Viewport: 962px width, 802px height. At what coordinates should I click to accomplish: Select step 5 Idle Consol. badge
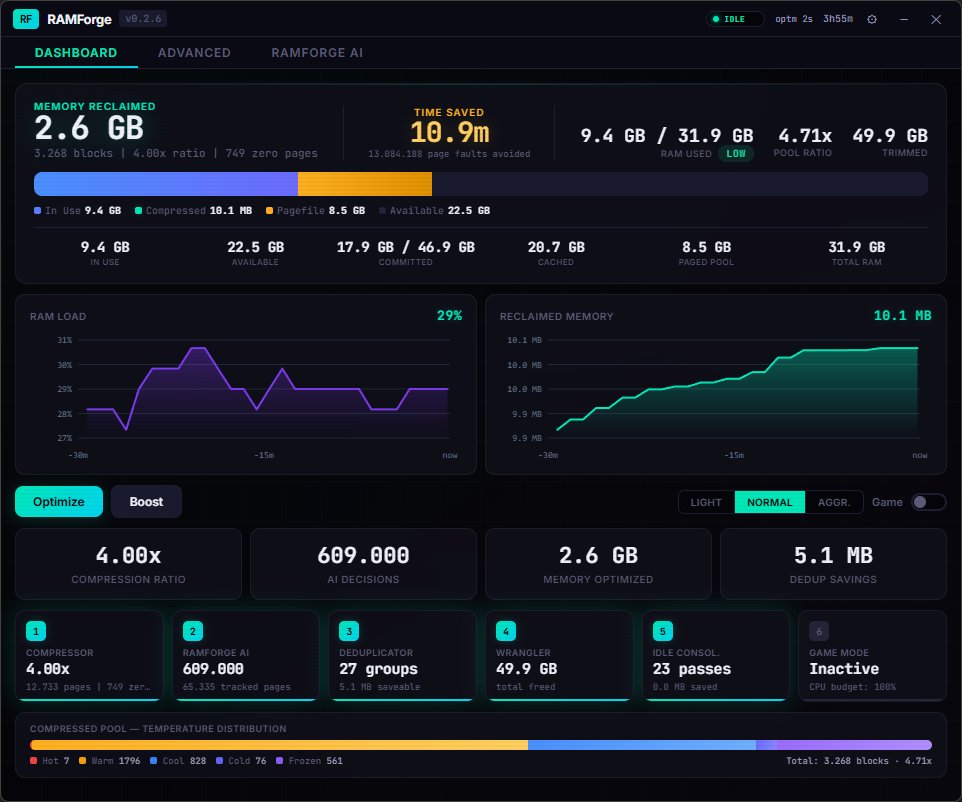point(663,631)
